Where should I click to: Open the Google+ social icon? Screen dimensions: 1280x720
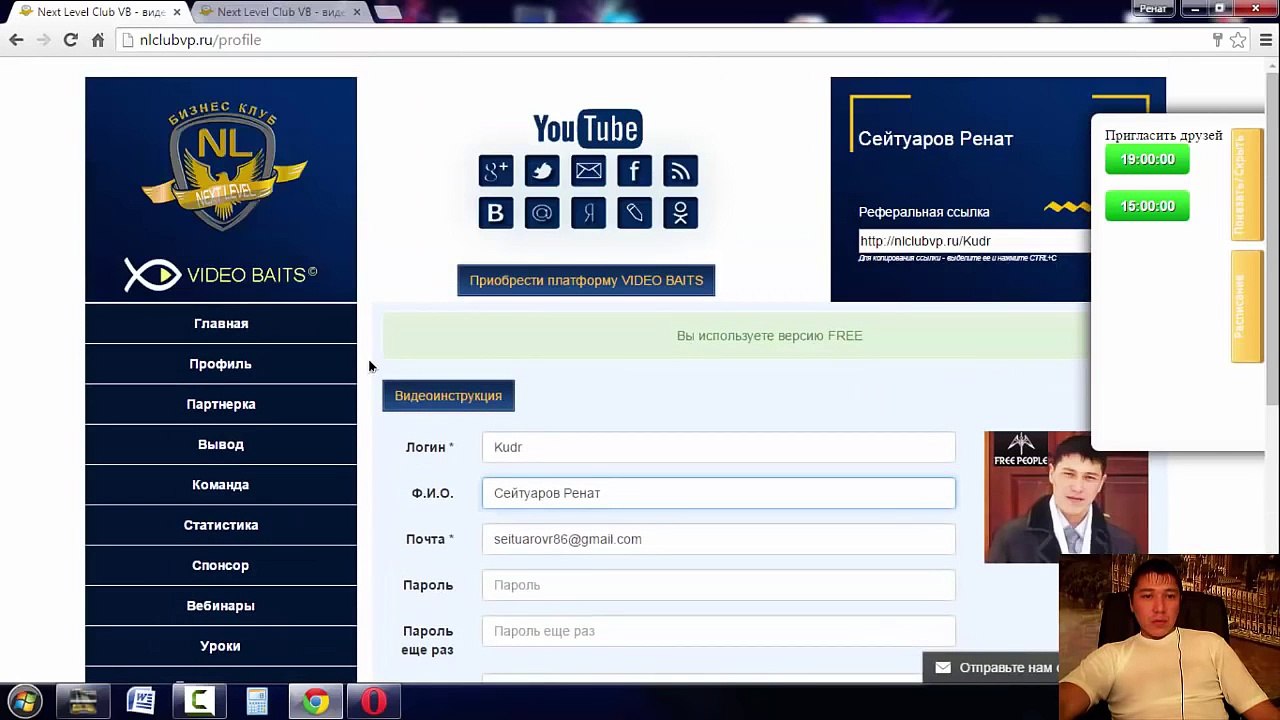click(x=496, y=171)
